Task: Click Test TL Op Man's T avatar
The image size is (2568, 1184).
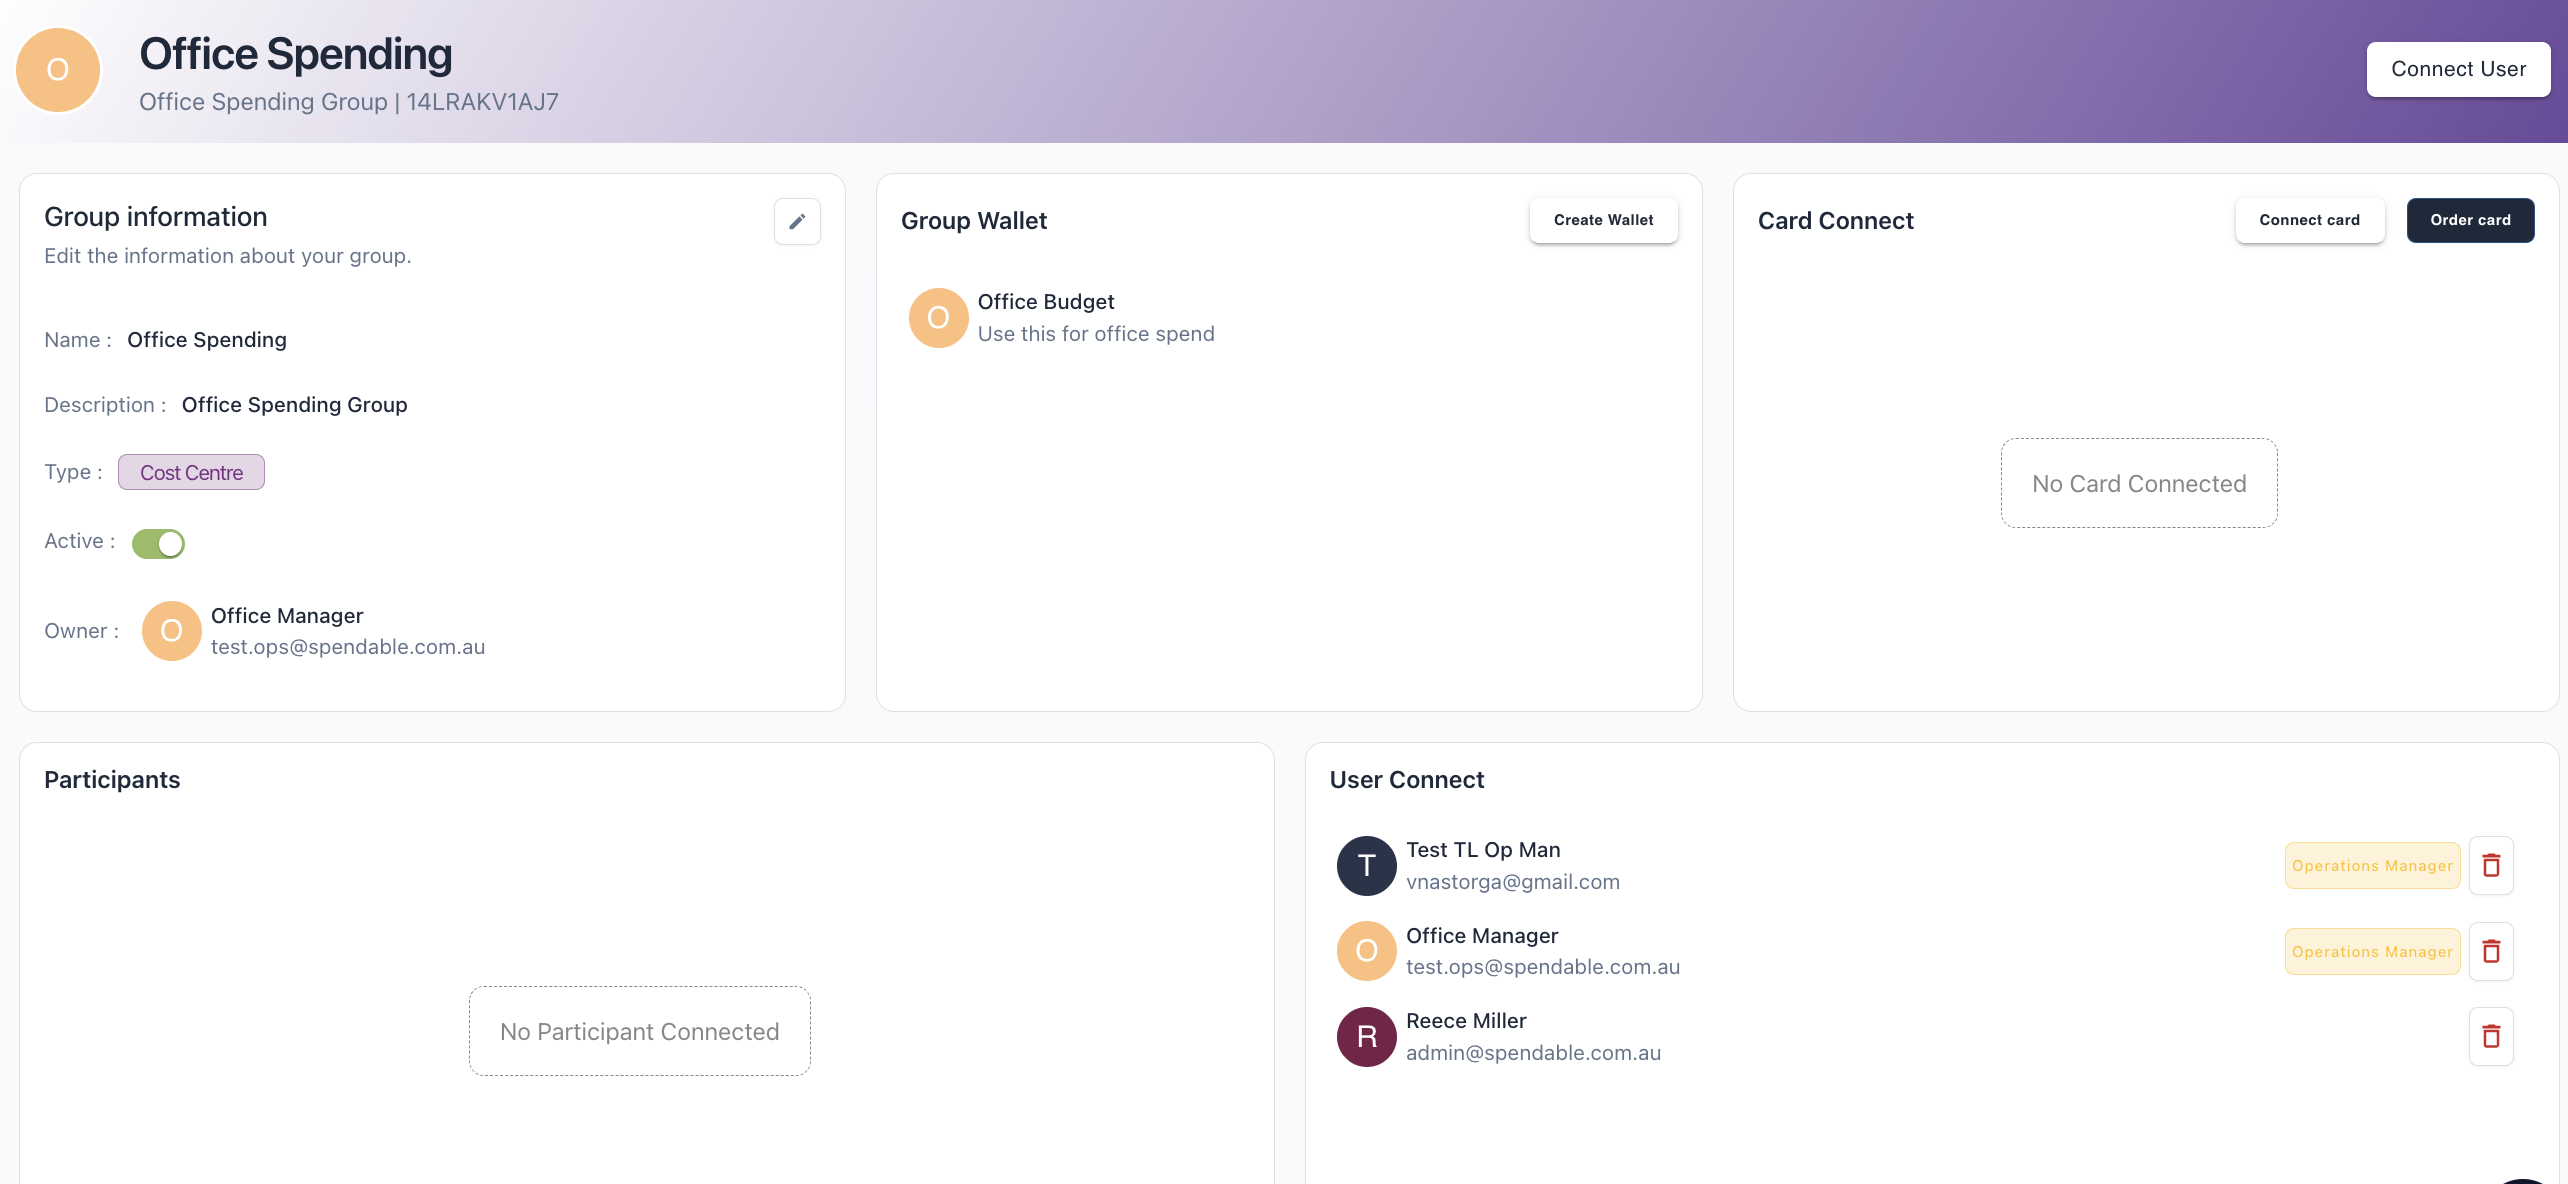Action: tap(1366, 866)
